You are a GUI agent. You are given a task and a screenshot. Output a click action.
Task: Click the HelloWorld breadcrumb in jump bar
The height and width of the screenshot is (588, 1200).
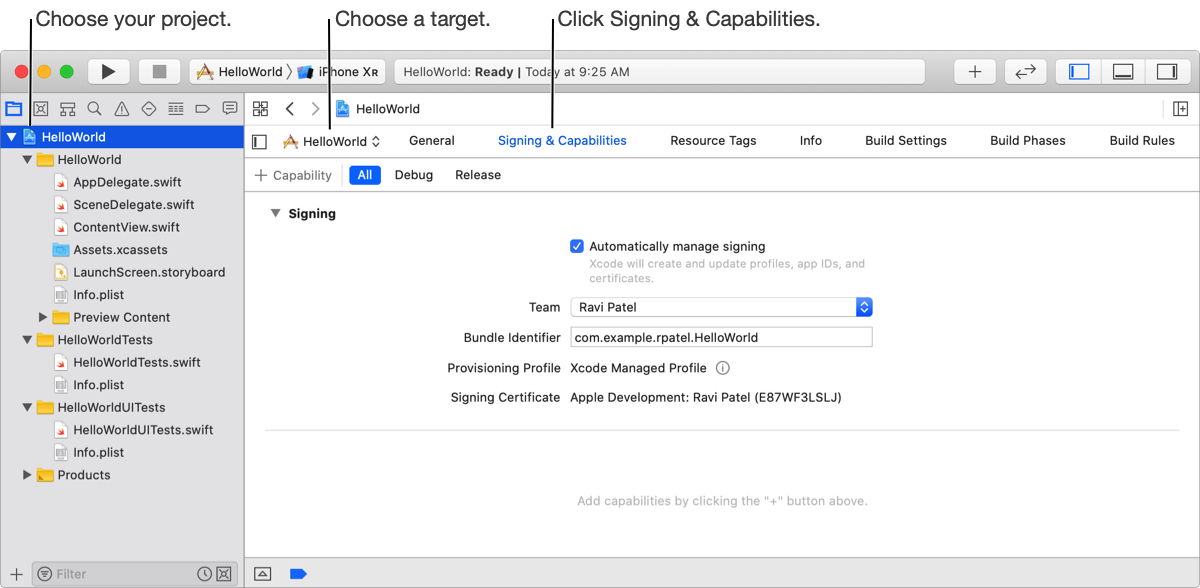[377, 109]
